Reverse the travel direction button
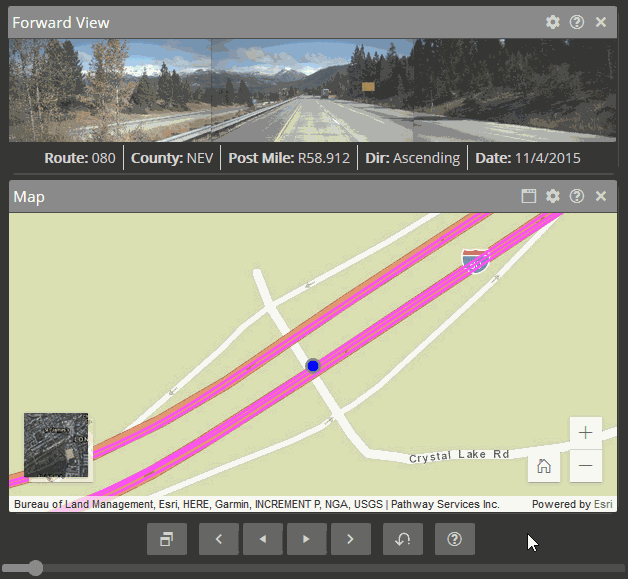 (403, 539)
